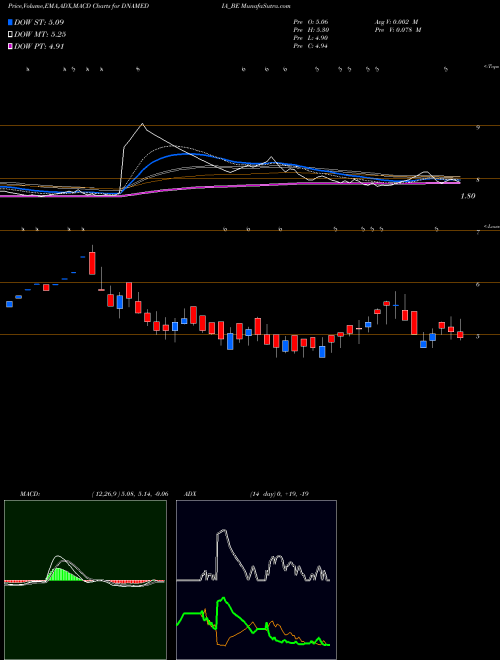Screen dimensions: 500x660
Task: Click the '(12,26,9) 5.08, 5.14, -0.06' MACD values
Action: [130, 494]
